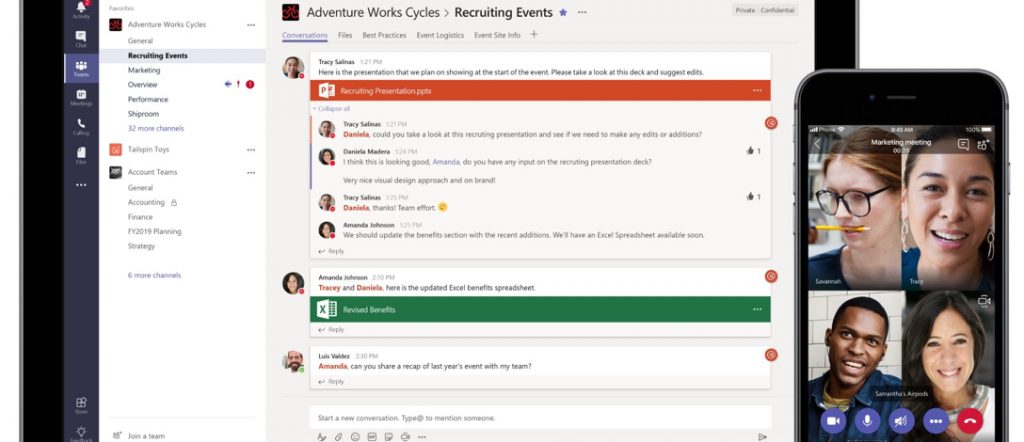This screenshot has width=1024, height=442.
Task: Insert a GIF from compose bar
Action: pos(372,437)
